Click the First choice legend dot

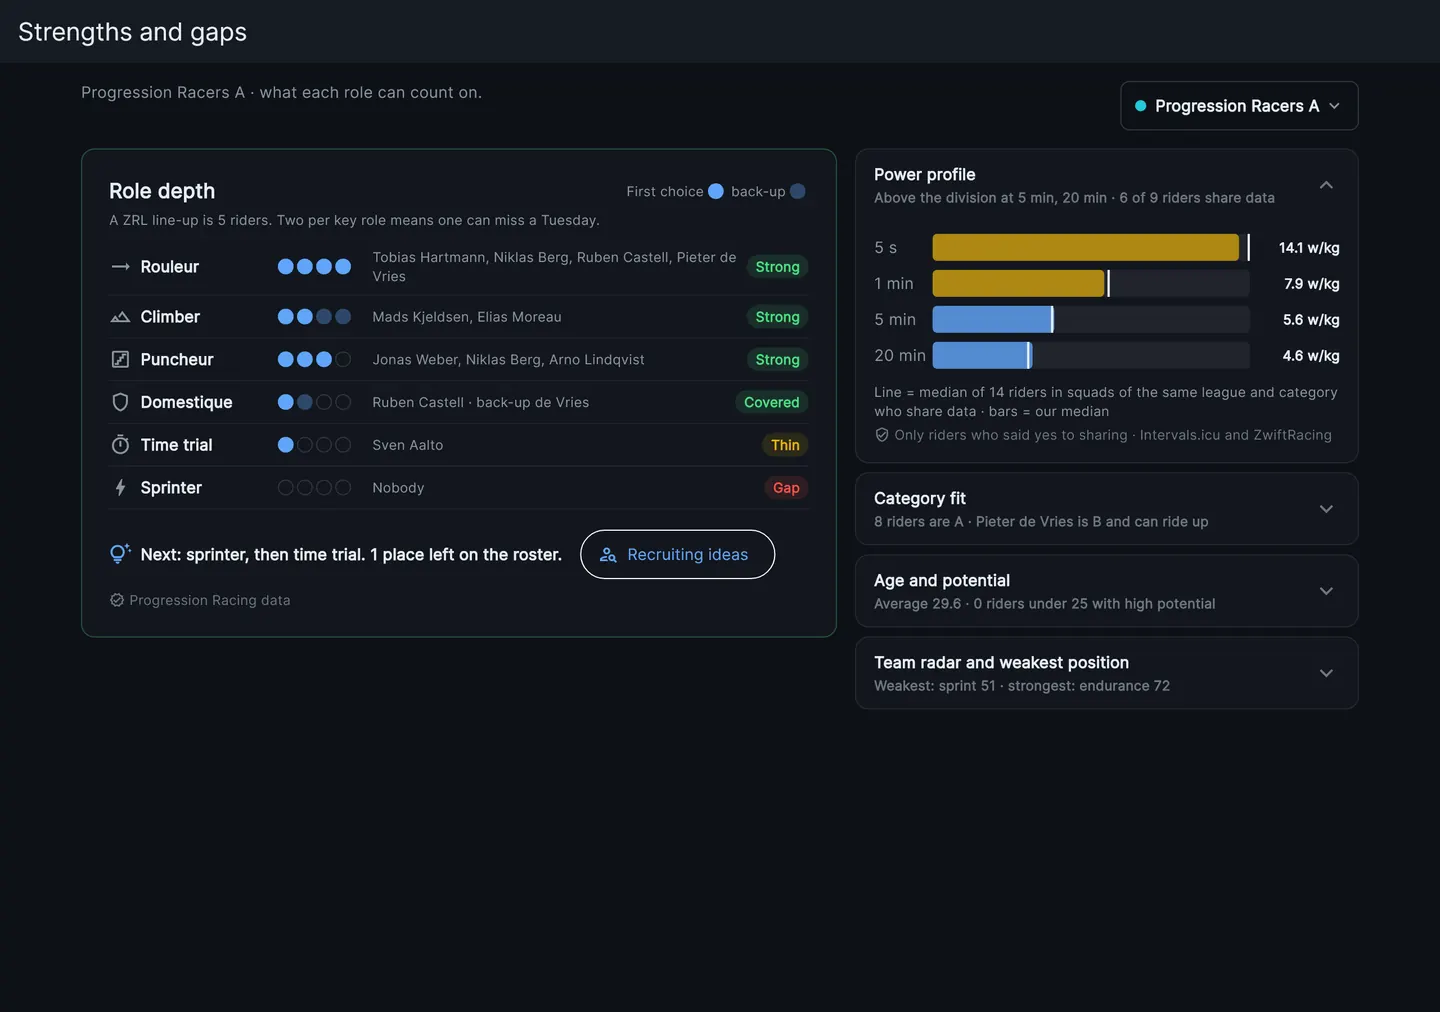[x=716, y=191]
